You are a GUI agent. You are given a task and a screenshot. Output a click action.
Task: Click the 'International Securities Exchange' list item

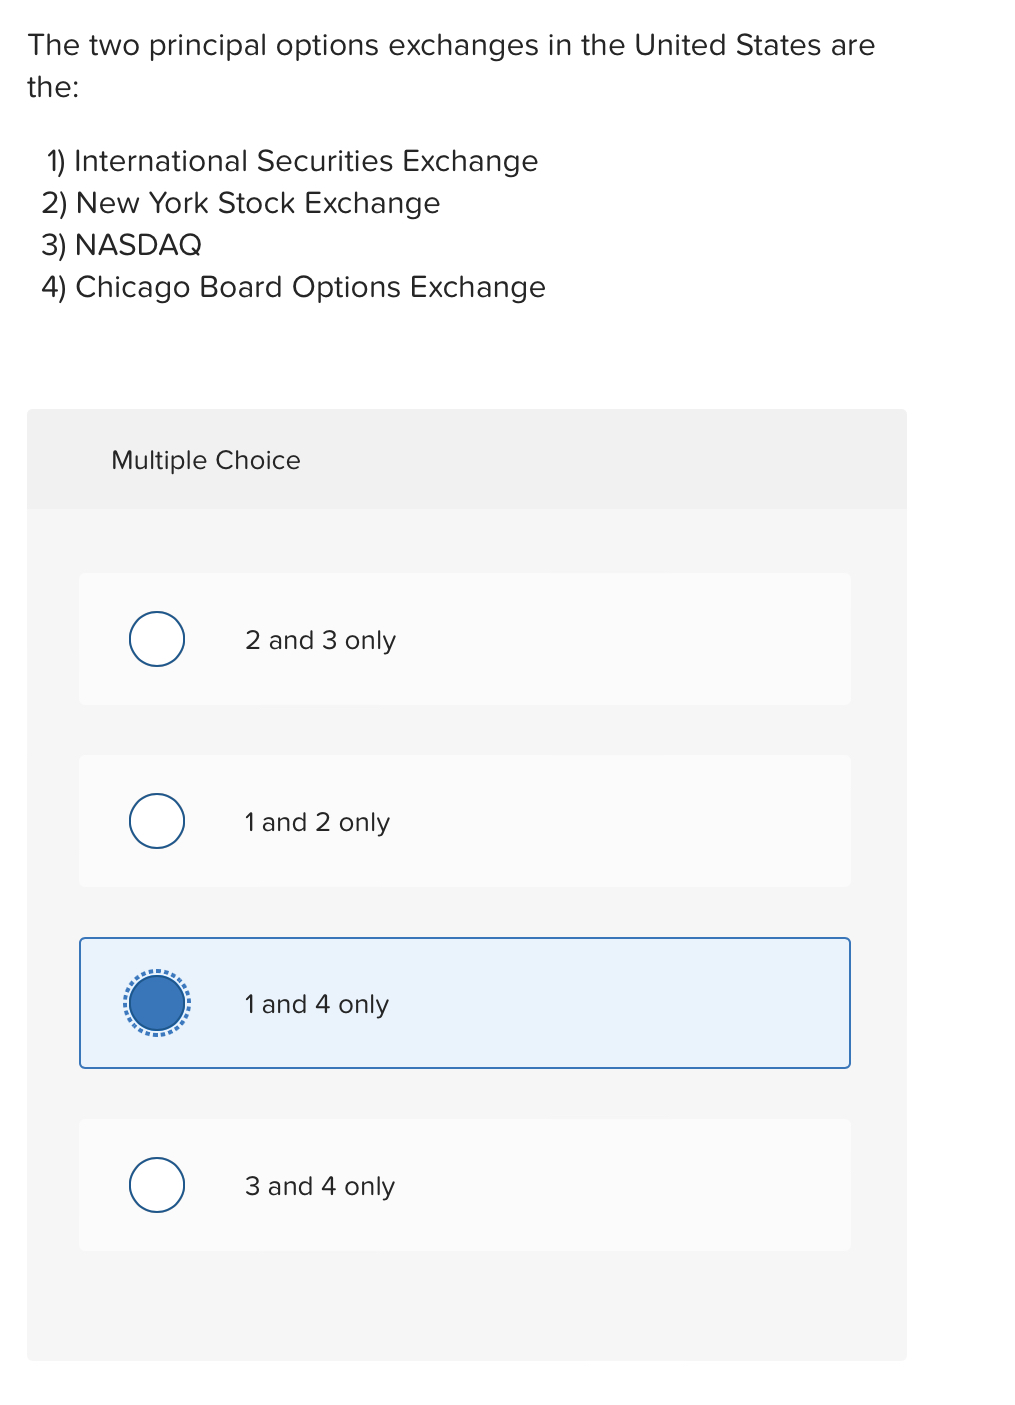[x=292, y=161]
